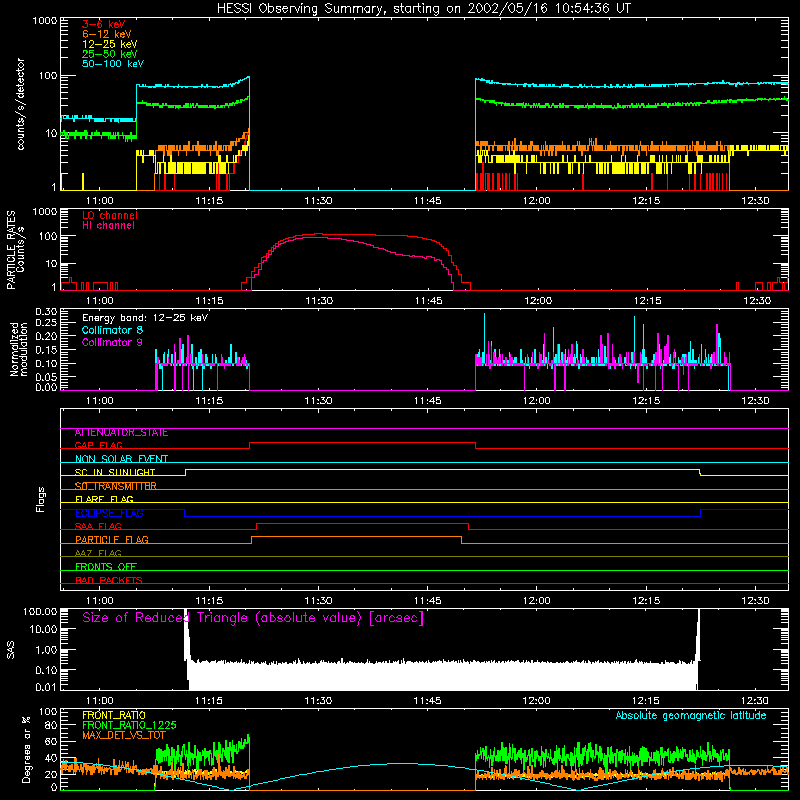Click the ECLIPSE_FLAG label

pyautogui.click(x=109, y=513)
